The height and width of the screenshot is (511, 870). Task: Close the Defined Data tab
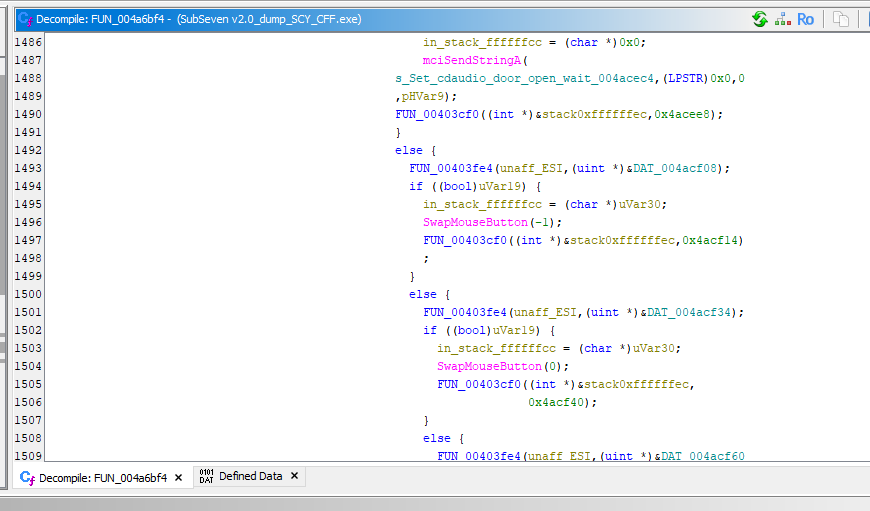[x=294, y=477]
